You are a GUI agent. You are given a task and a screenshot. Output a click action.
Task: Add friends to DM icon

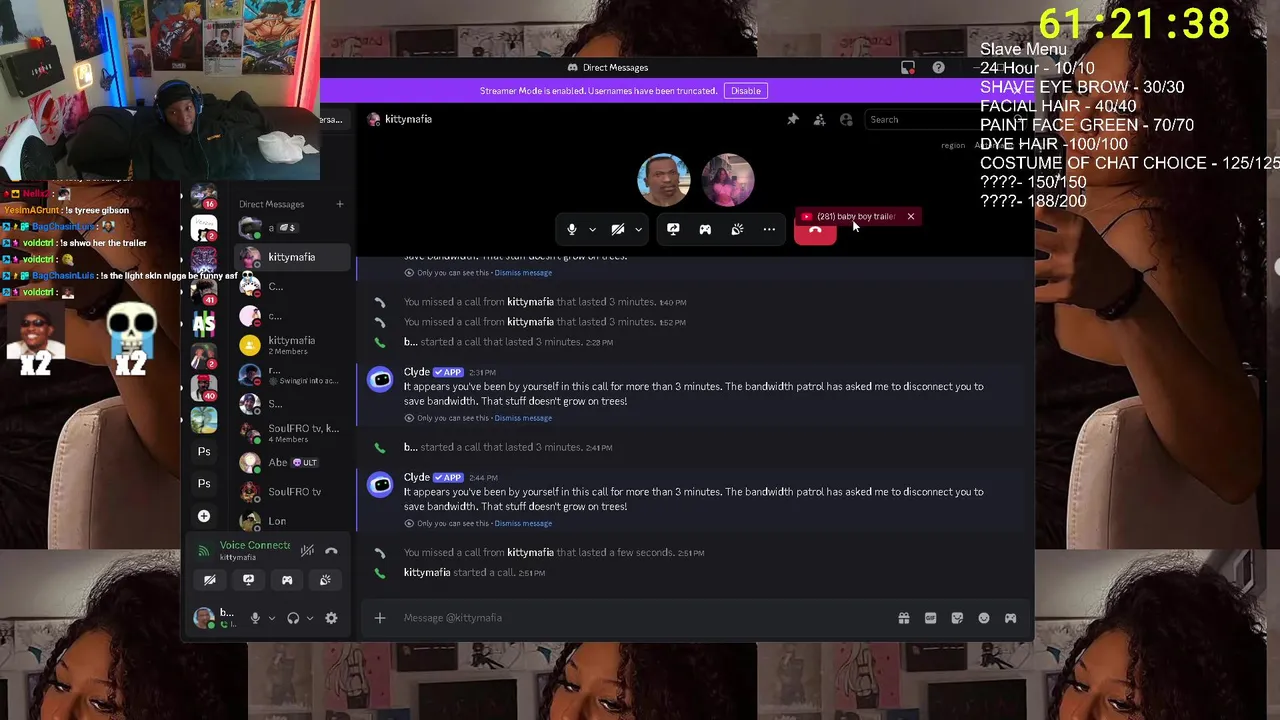point(819,119)
